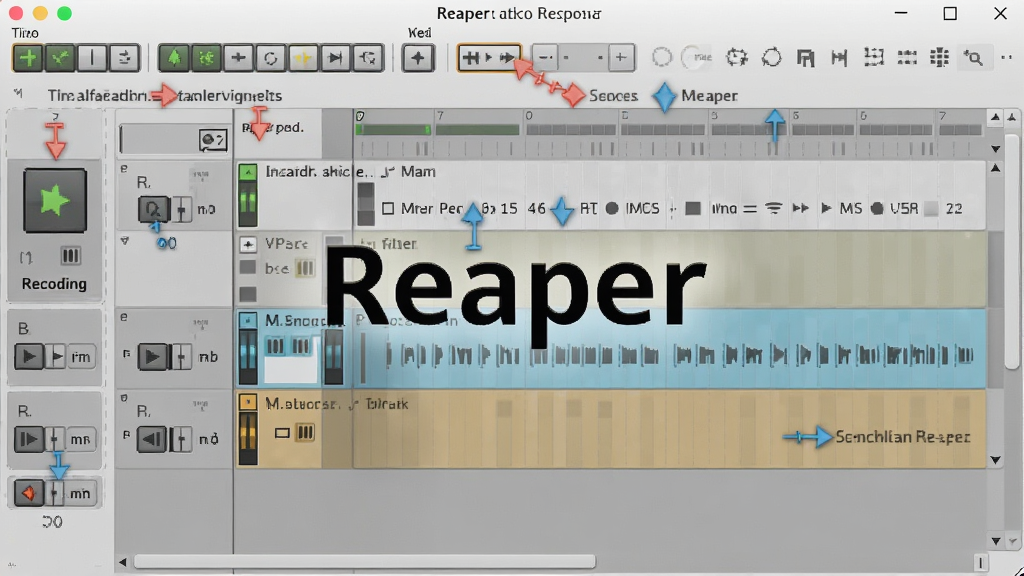Click the round dot before IMCS
The width and height of the screenshot is (1024, 576).
point(612,208)
